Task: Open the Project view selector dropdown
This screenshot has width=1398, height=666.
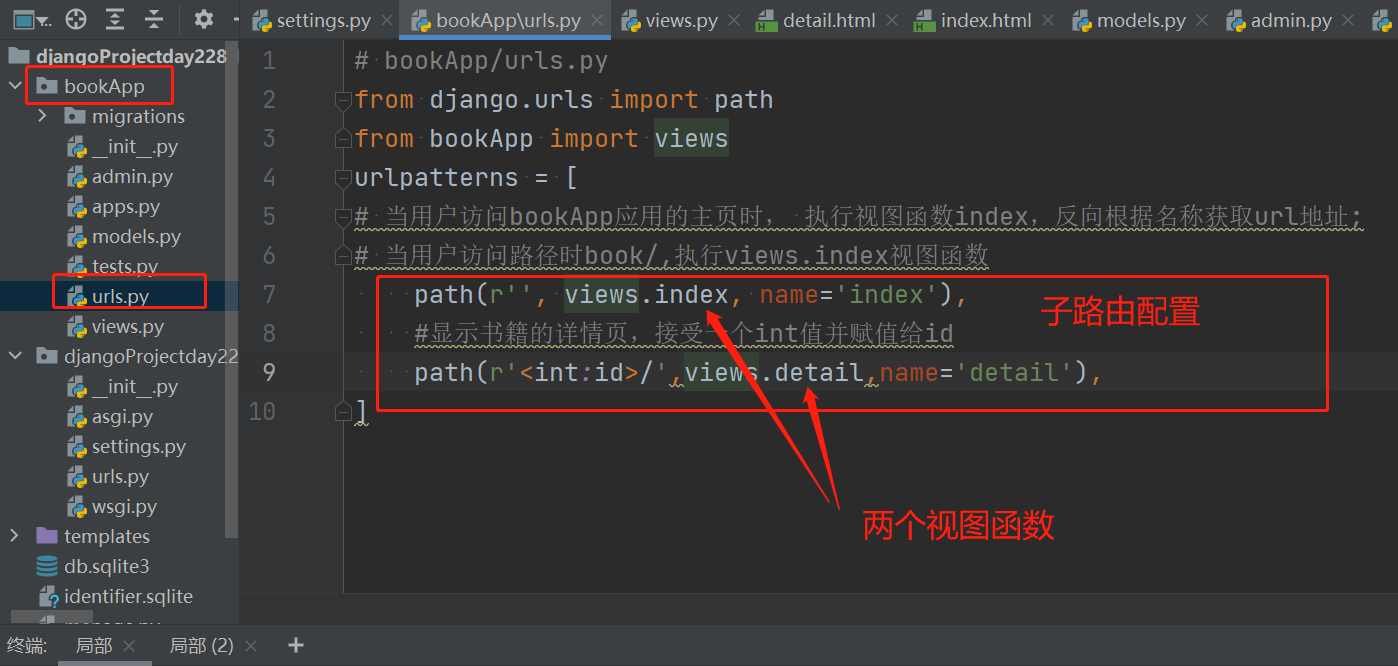Action: [31, 19]
